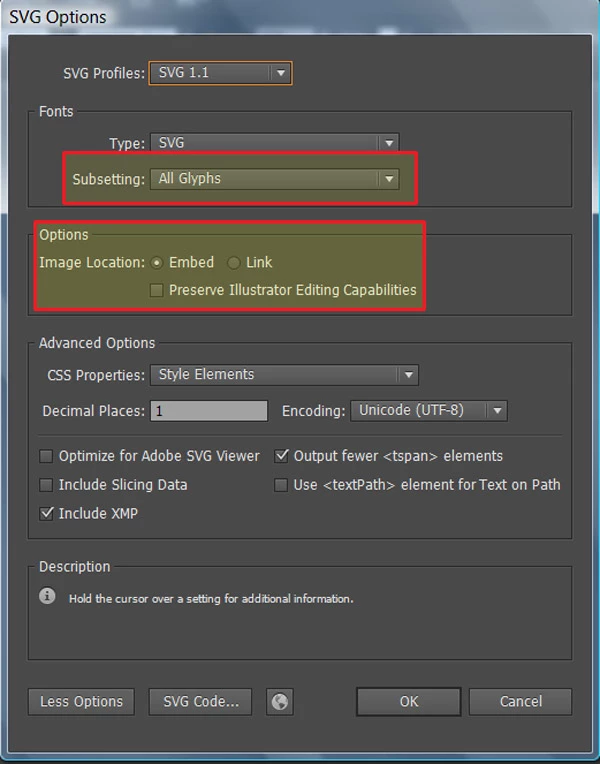Enable Preserve Illustrator Editing Capabilities checkbox
This screenshot has width=600, height=764.
coord(156,290)
